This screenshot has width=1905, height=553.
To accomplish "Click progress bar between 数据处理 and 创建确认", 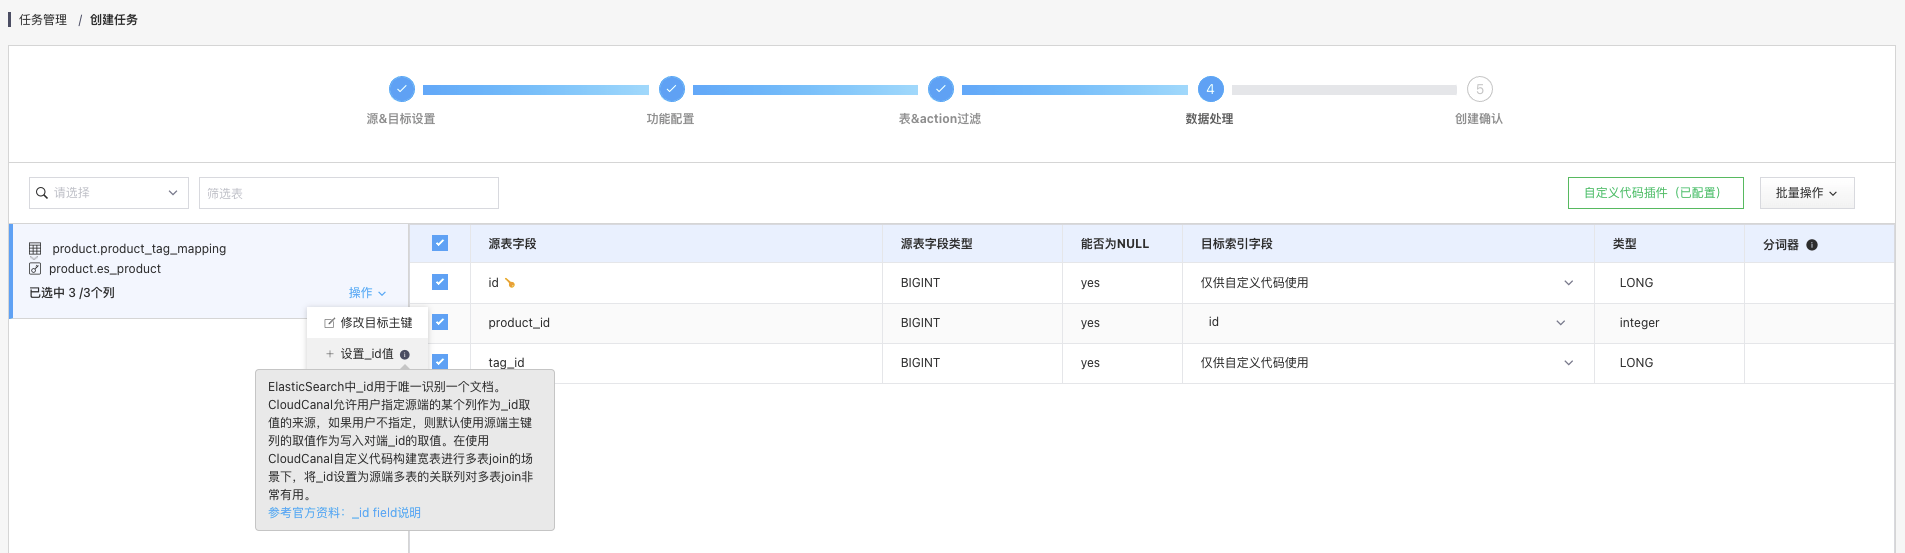I will click(1344, 90).
